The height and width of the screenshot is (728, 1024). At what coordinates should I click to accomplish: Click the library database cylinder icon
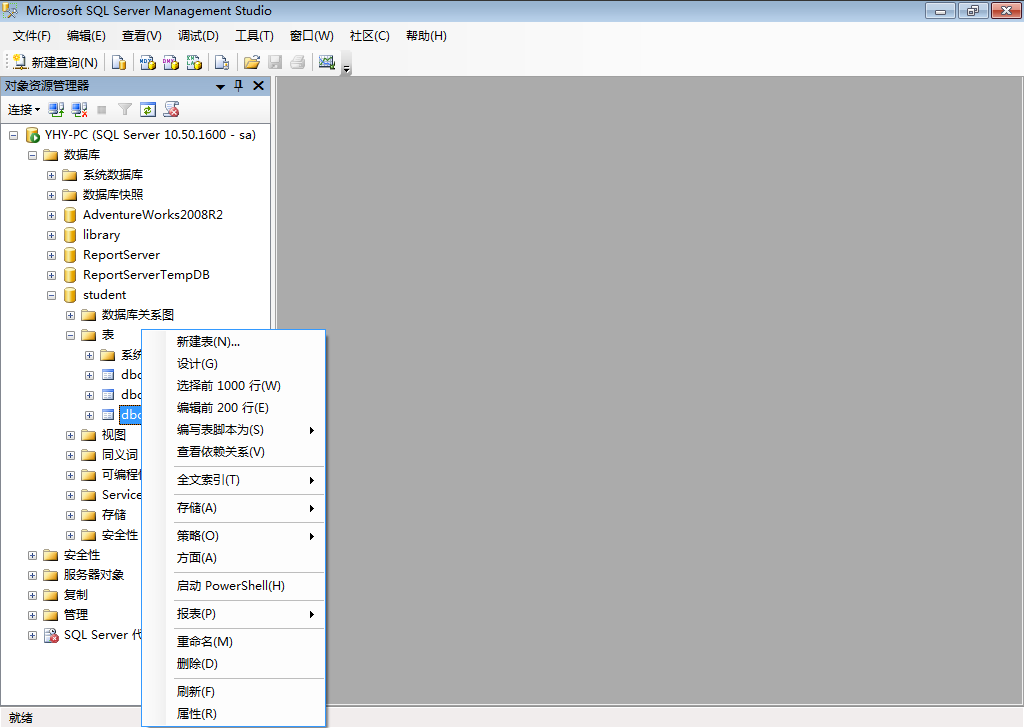pyautogui.click(x=70, y=235)
